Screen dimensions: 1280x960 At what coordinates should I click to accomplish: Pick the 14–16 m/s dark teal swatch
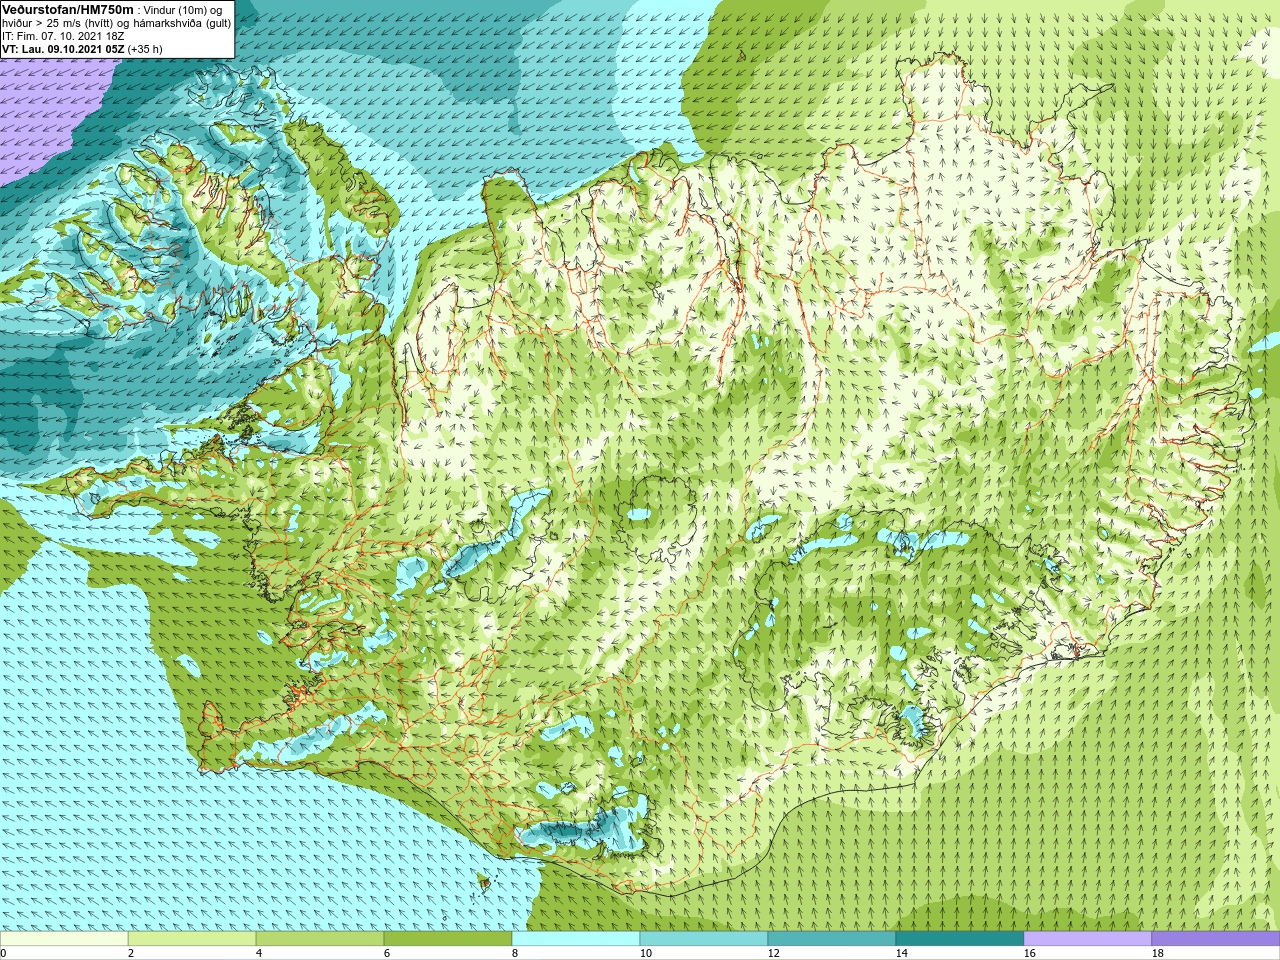click(x=960, y=939)
